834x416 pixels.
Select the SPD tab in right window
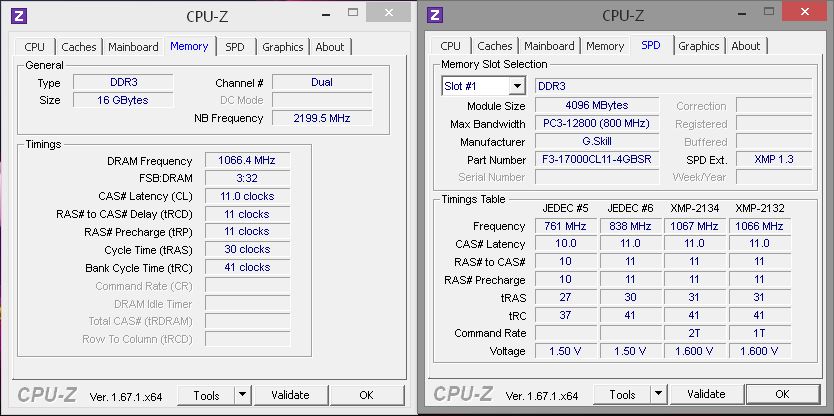point(651,45)
